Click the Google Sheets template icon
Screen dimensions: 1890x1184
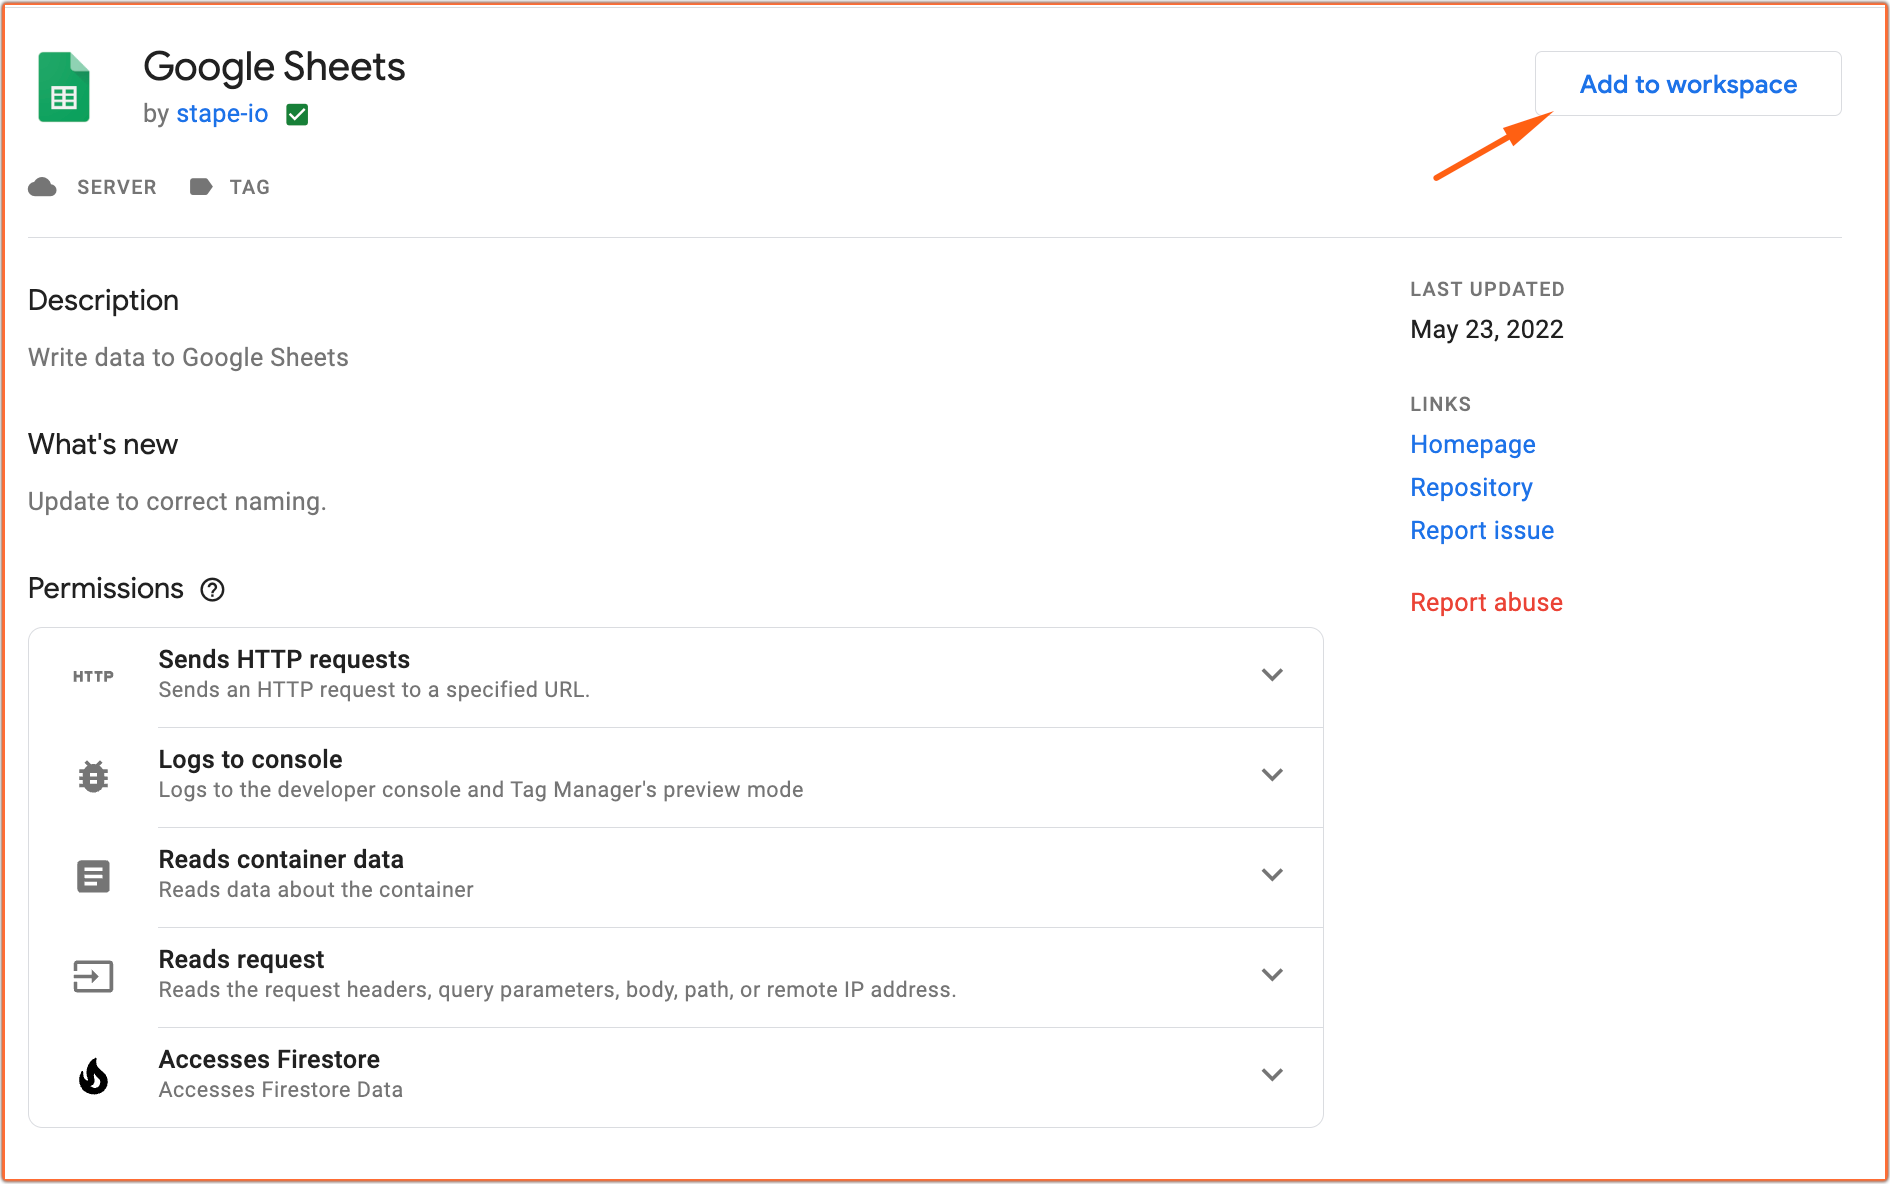[x=64, y=87]
